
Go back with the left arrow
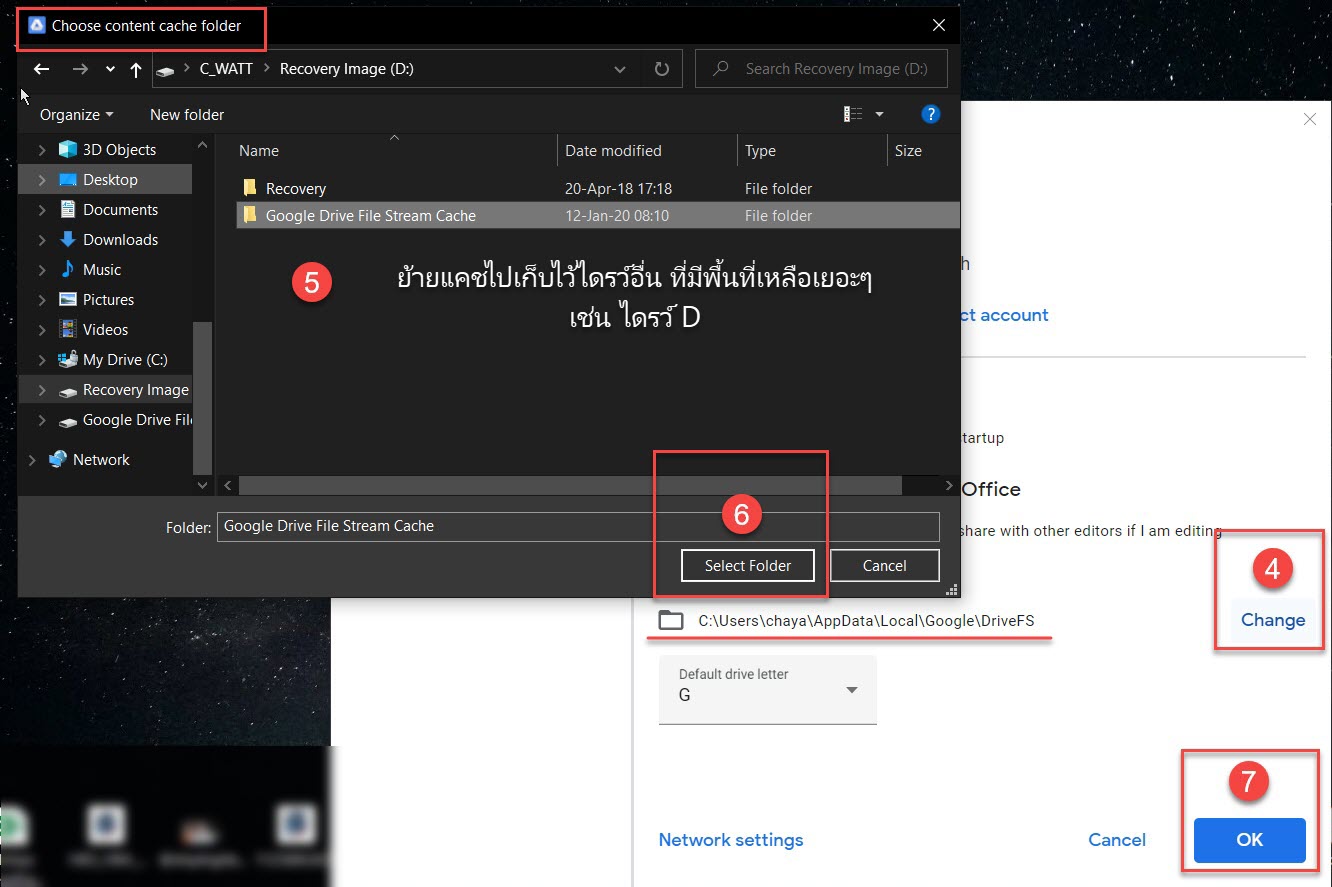[x=41, y=69]
